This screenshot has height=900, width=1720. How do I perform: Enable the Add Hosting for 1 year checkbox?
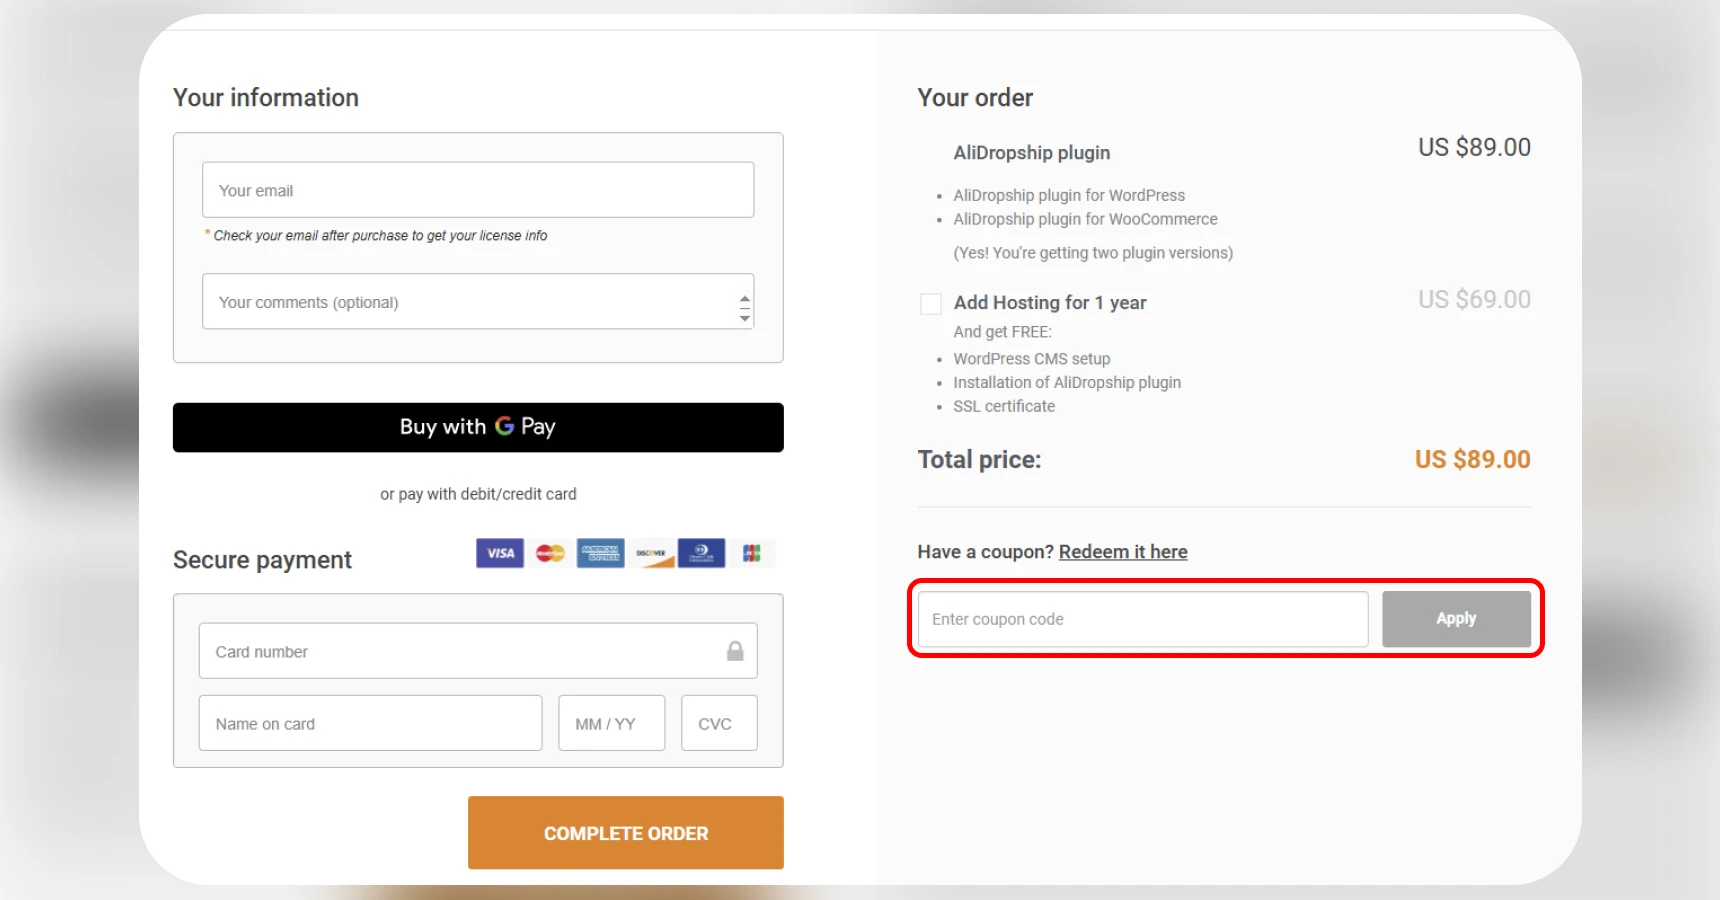930,303
